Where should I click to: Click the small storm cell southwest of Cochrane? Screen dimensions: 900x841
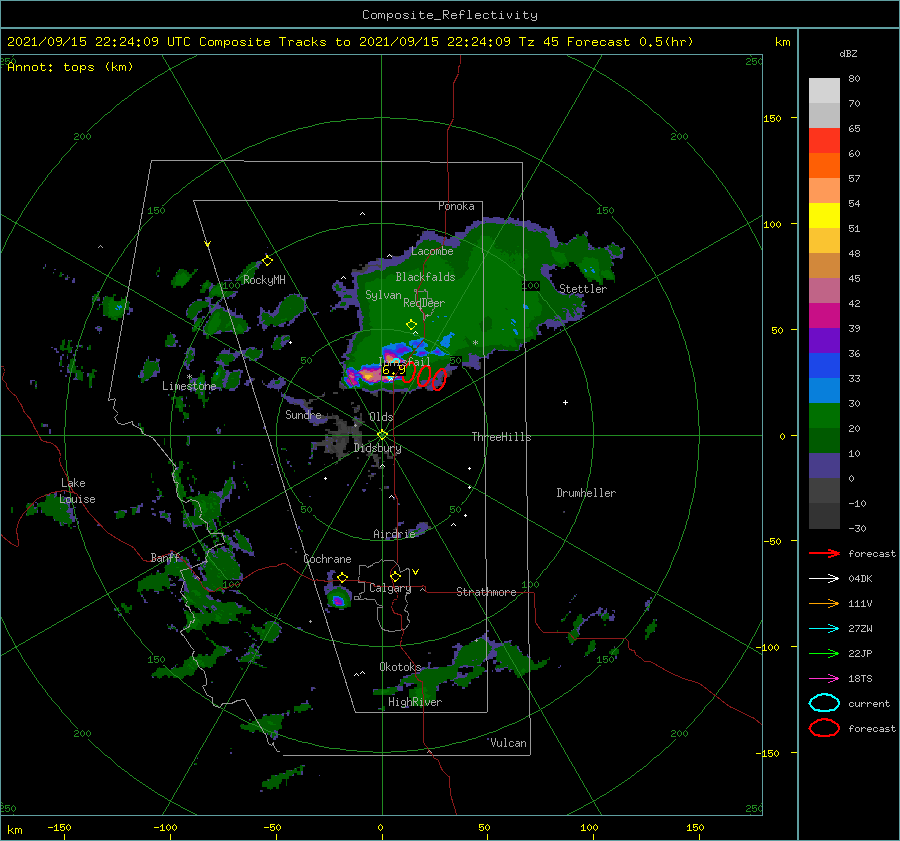pyautogui.click(x=339, y=599)
